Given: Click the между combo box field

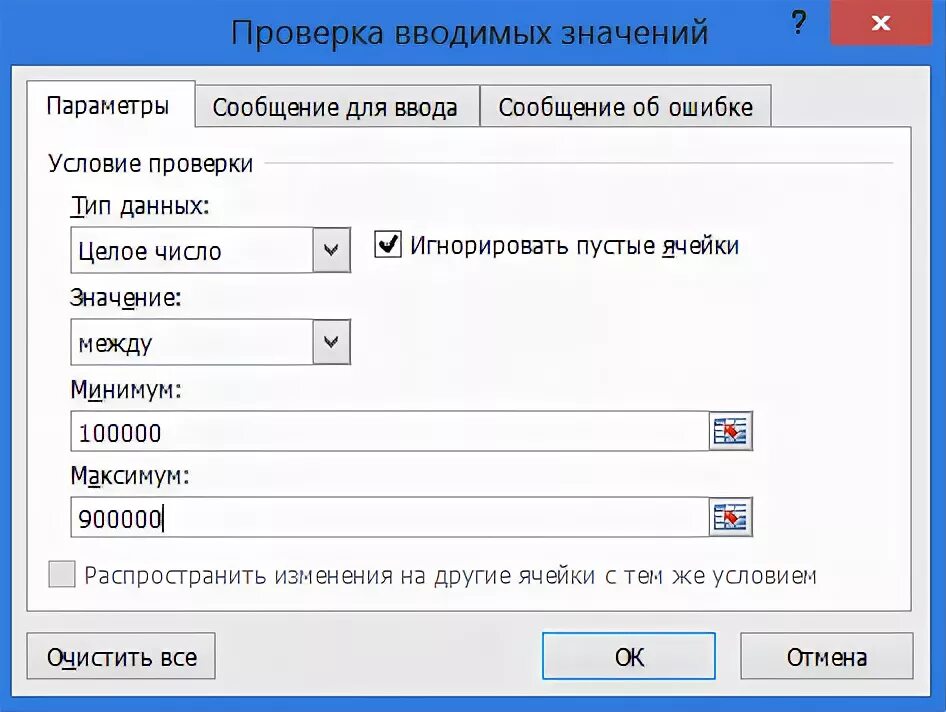Looking at the screenshot, I should point(192,344).
